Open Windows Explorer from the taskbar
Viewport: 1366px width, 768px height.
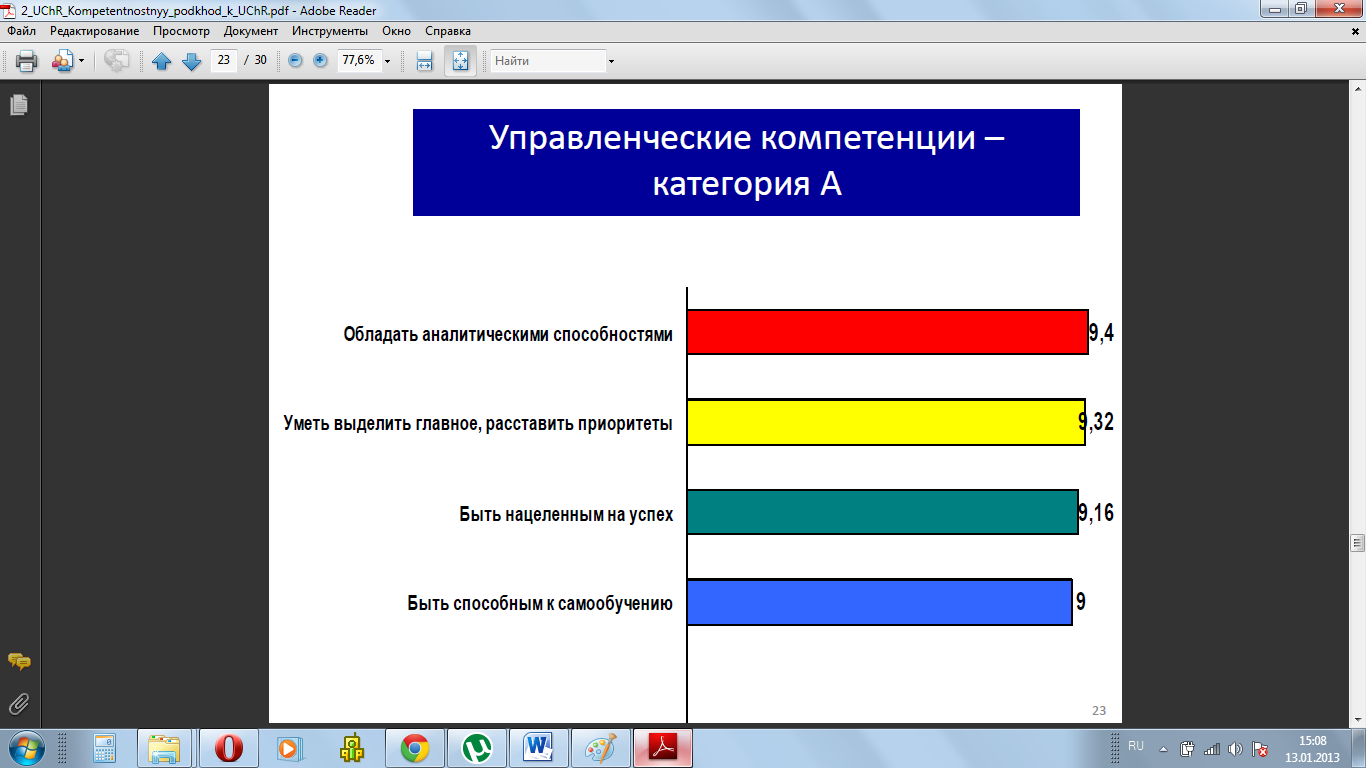pos(164,748)
